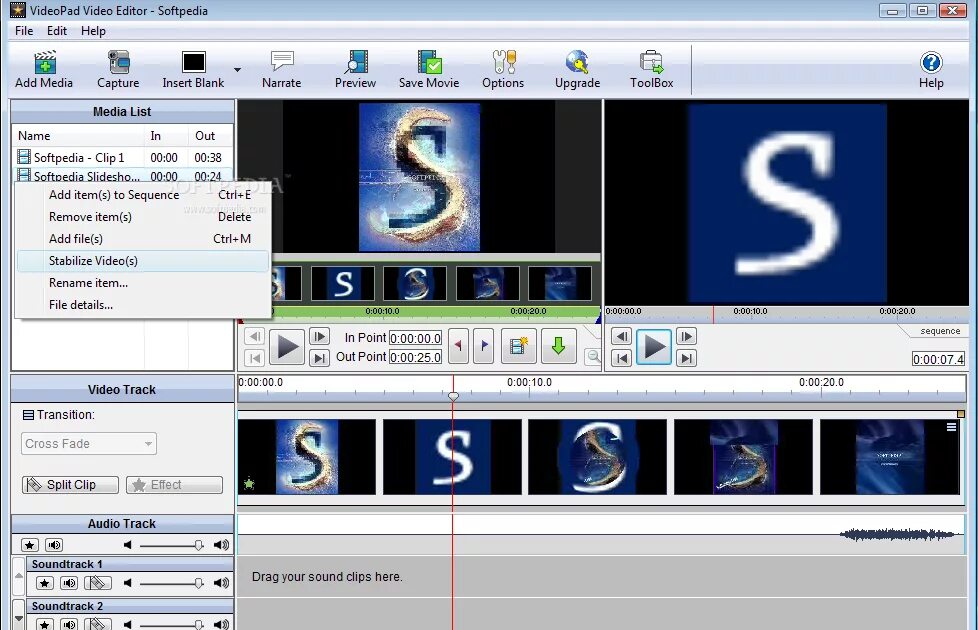
Task: Choose Add item(s) to Sequence
Action: click(143, 195)
